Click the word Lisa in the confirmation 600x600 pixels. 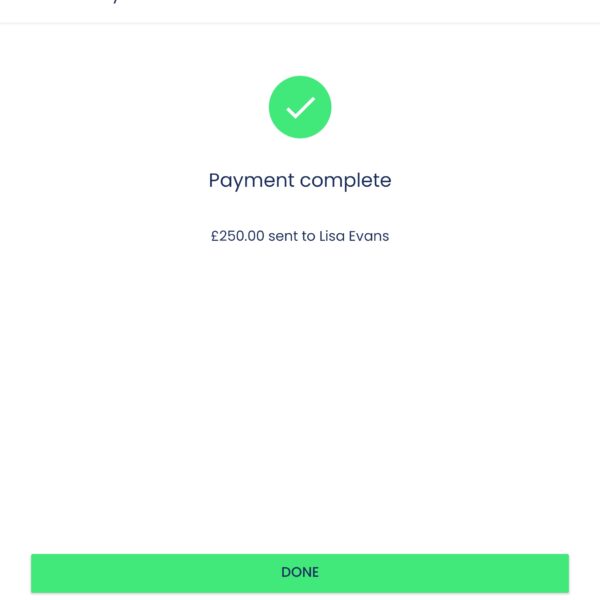click(332, 237)
